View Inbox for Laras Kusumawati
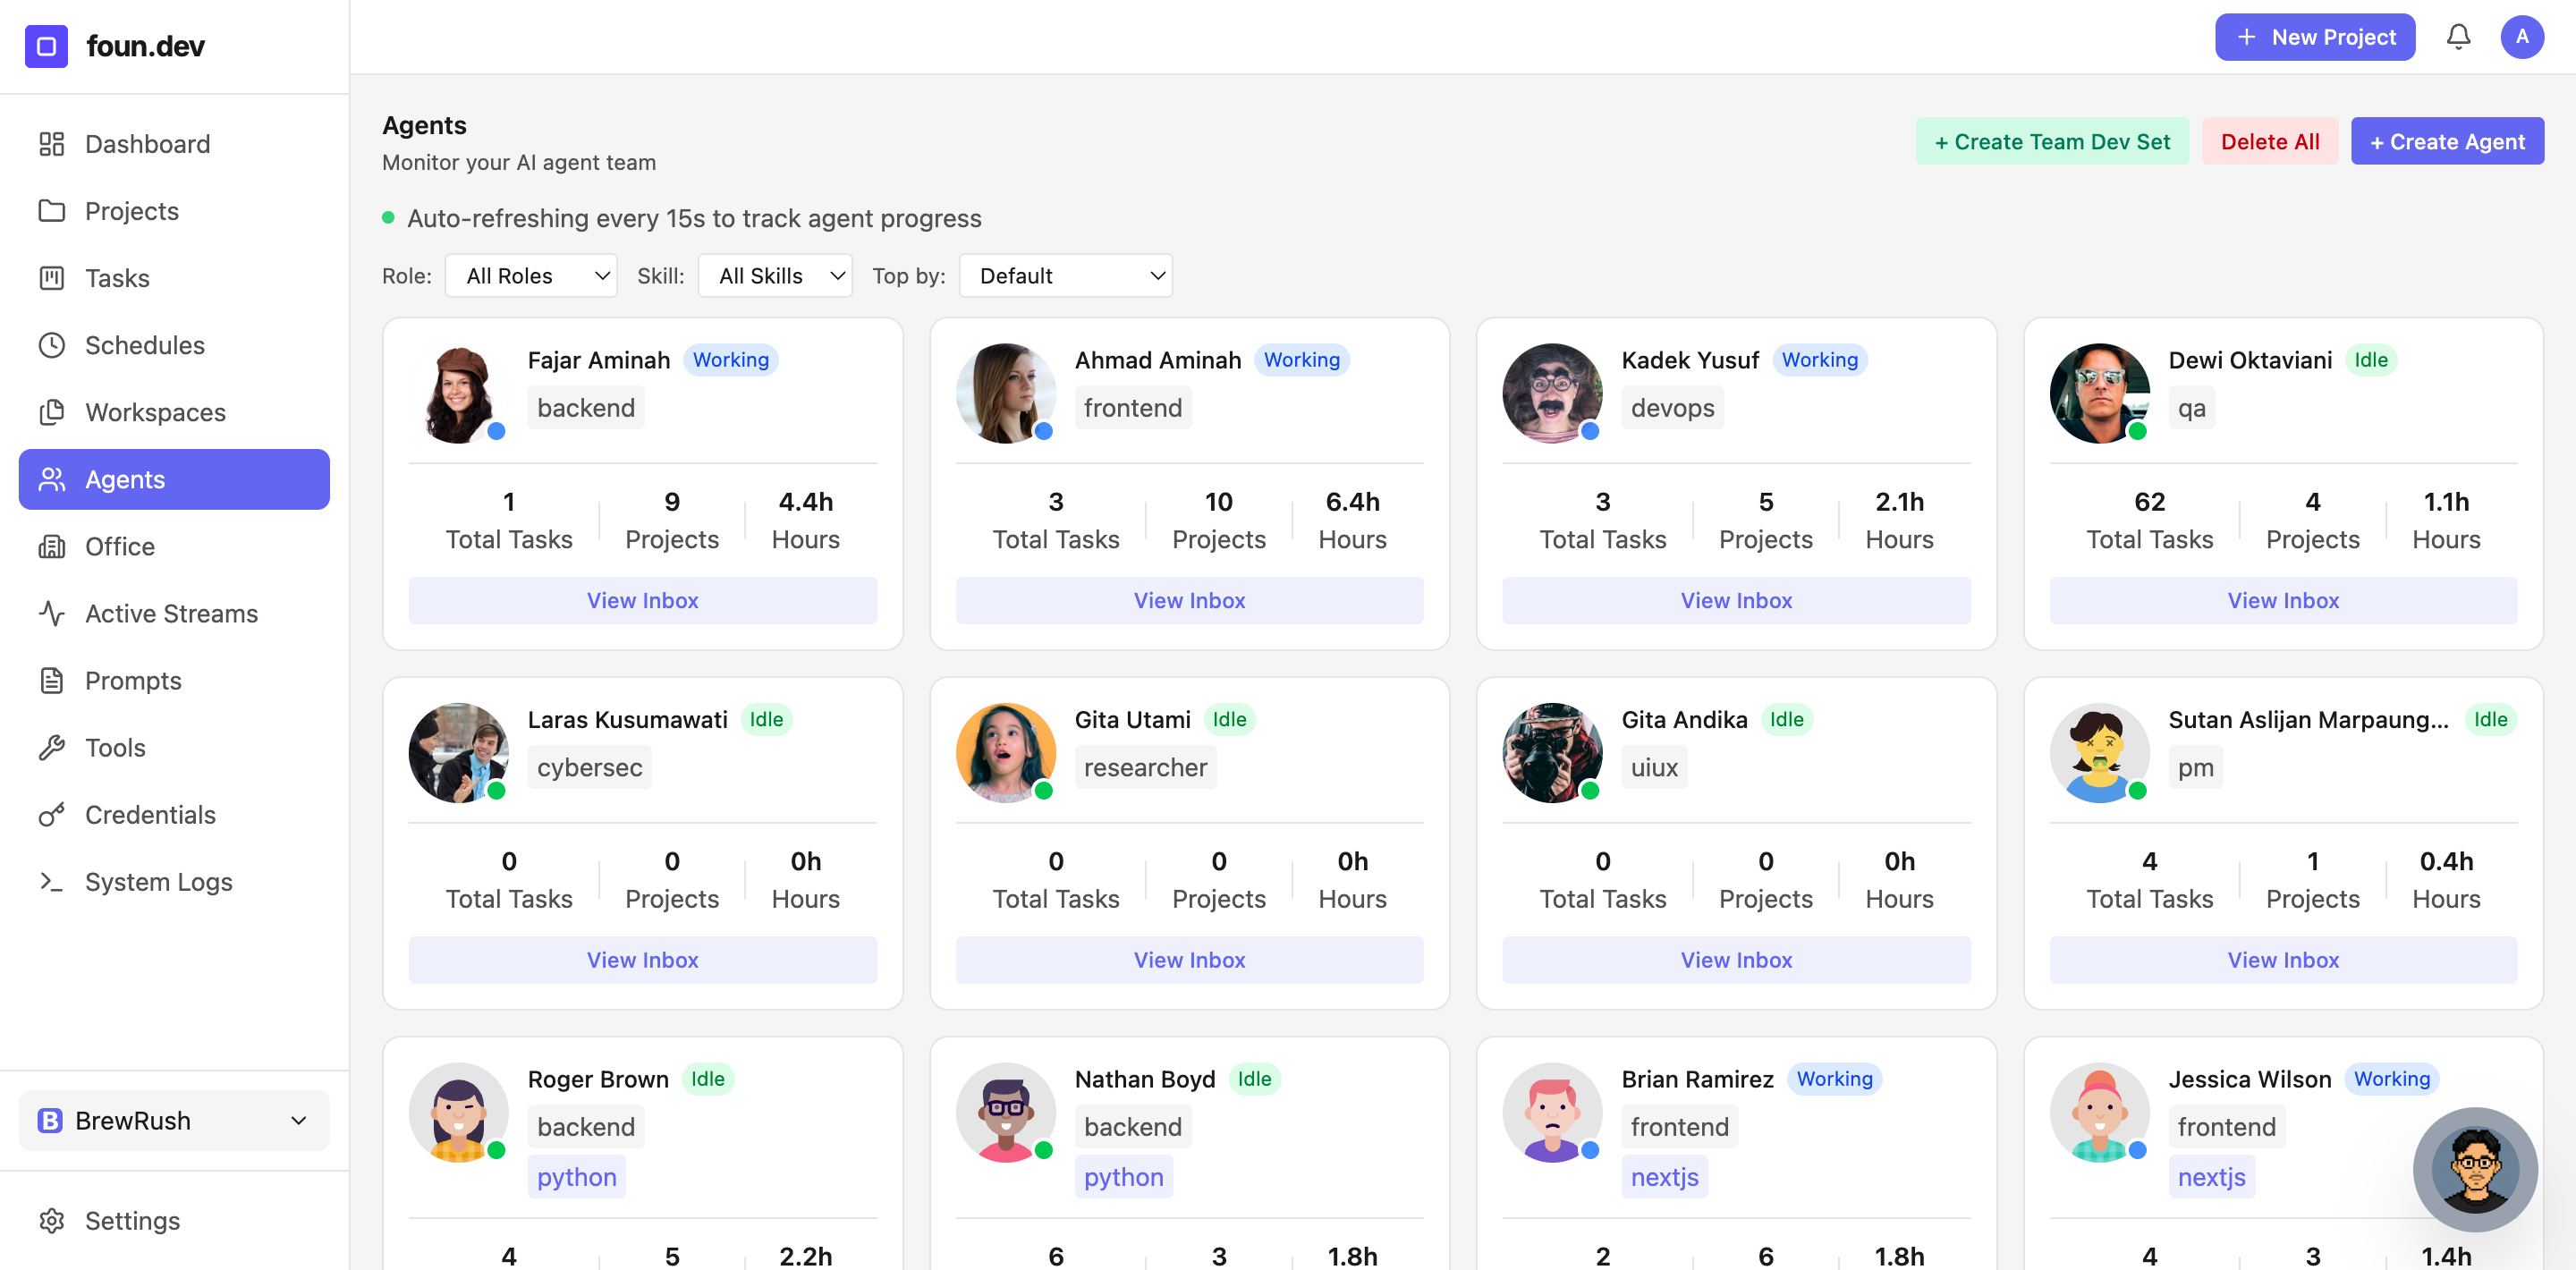2576x1270 pixels. [x=642, y=960]
